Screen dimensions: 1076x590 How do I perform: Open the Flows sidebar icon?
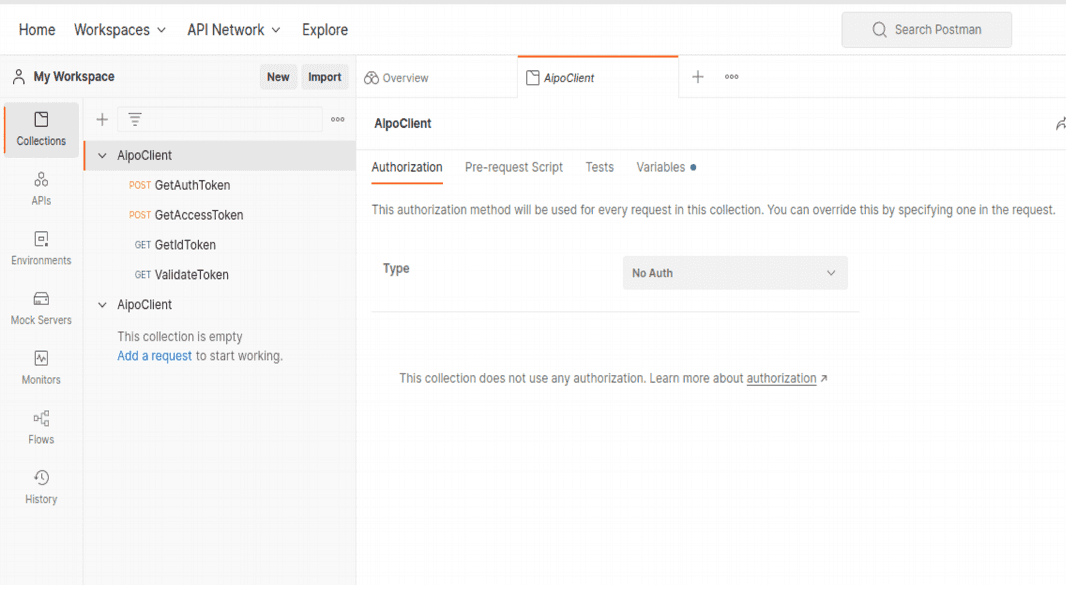(41, 428)
